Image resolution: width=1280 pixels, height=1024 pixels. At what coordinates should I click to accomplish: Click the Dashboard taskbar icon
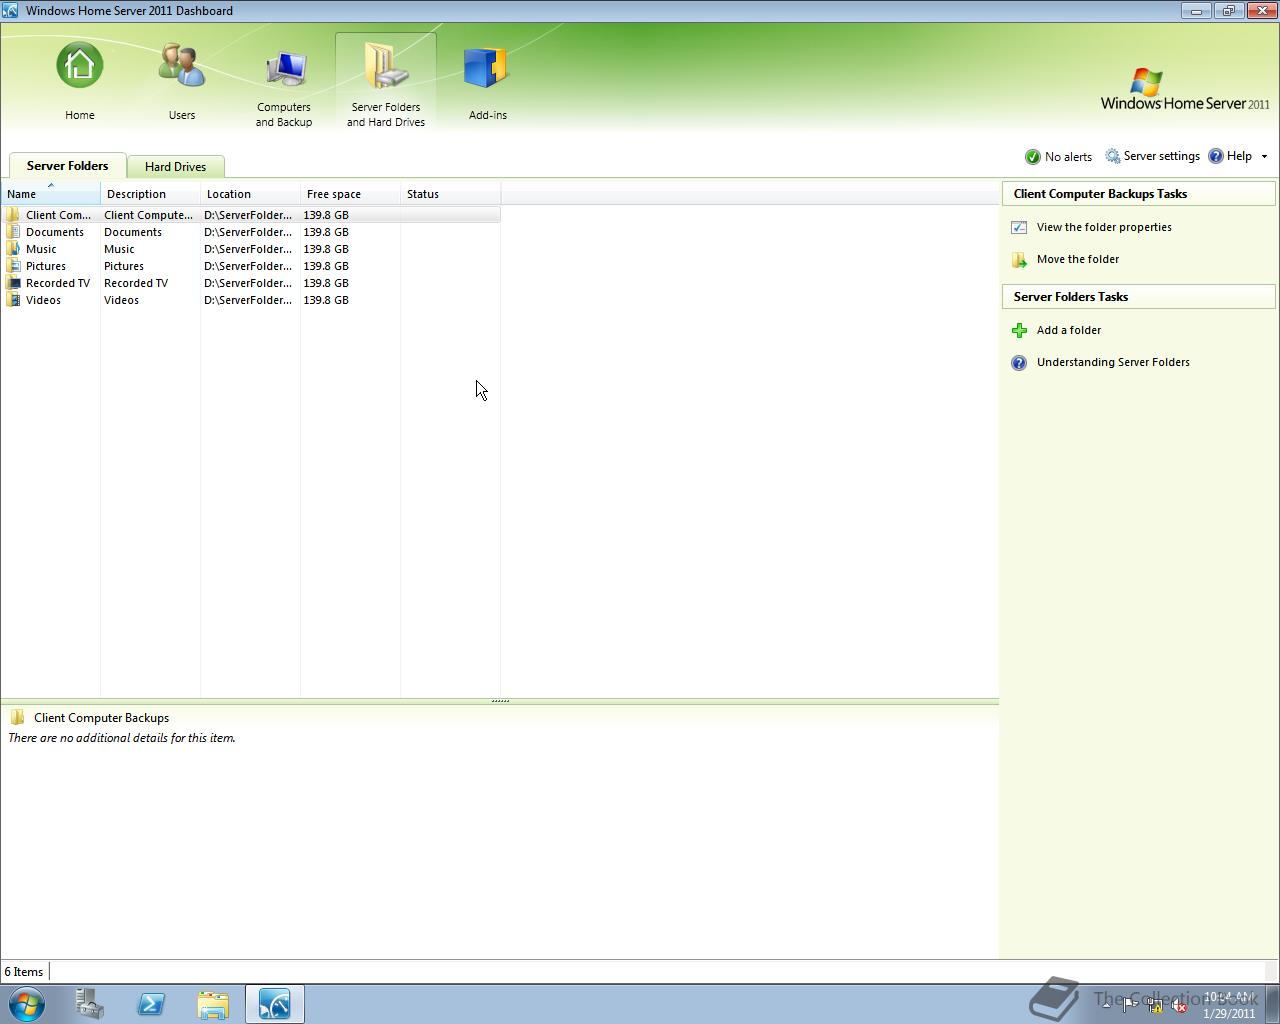[x=275, y=1003]
